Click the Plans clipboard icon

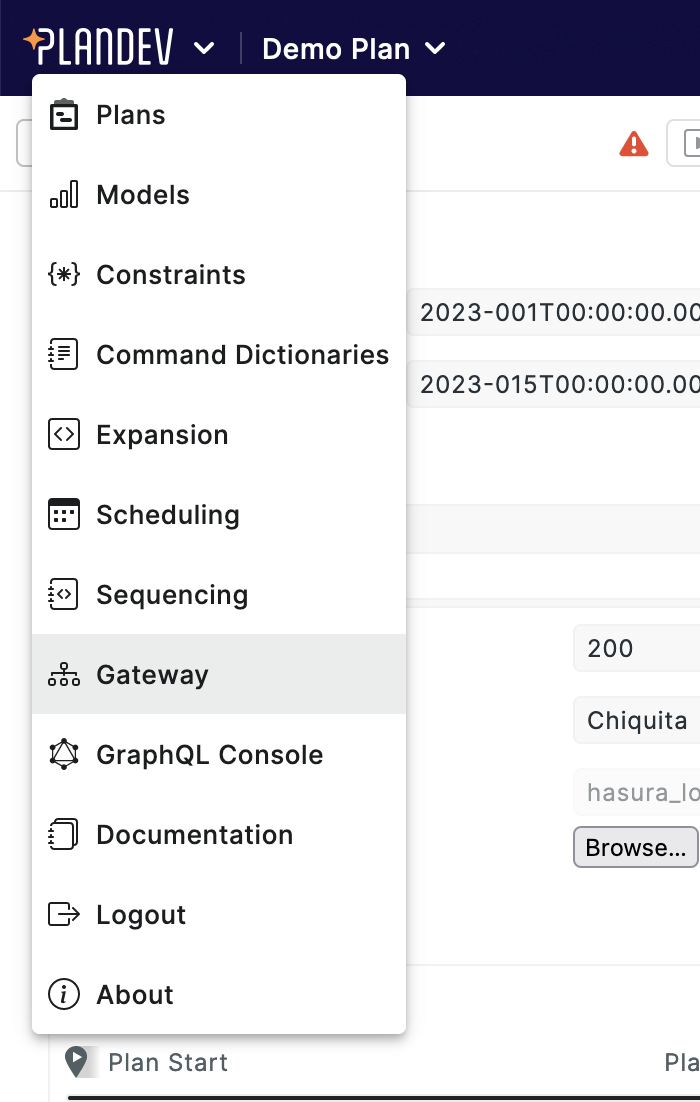[63, 114]
